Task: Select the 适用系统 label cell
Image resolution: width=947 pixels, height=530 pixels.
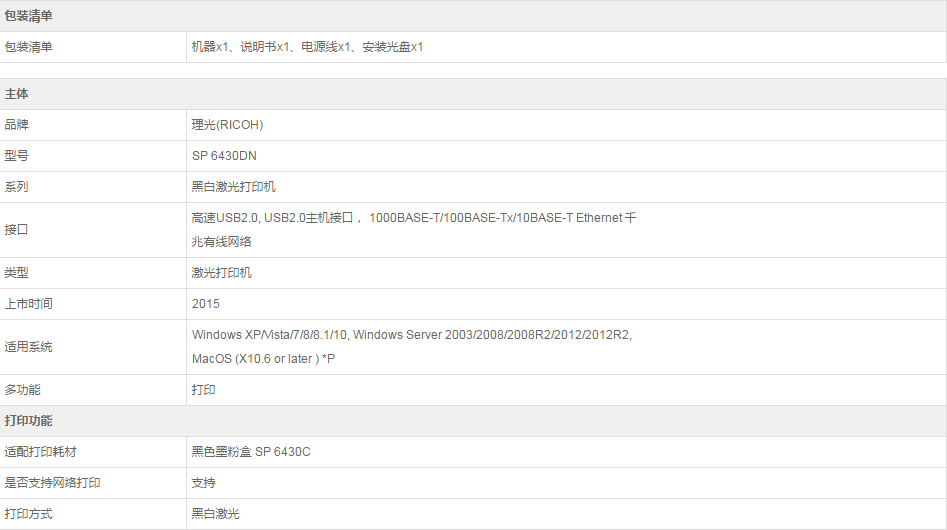Action: [x=93, y=347]
